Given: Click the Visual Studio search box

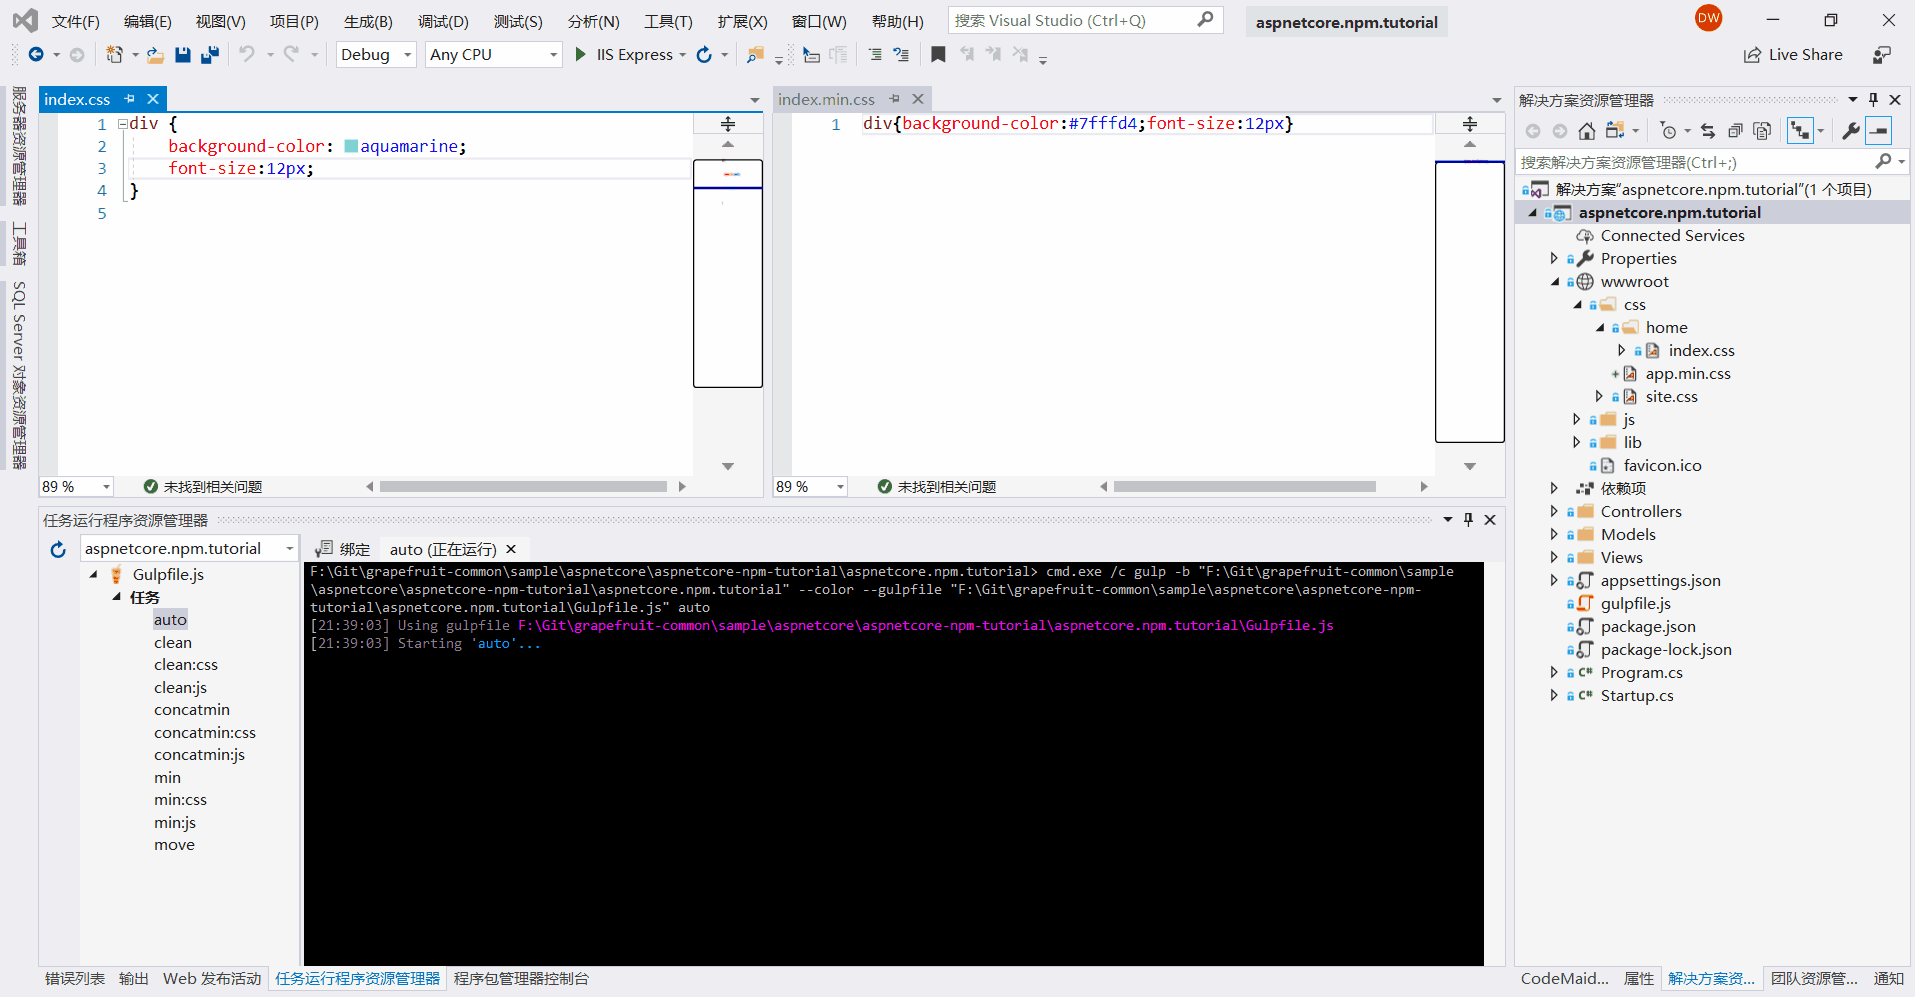Looking at the screenshot, I should click(x=1086, y=20).
